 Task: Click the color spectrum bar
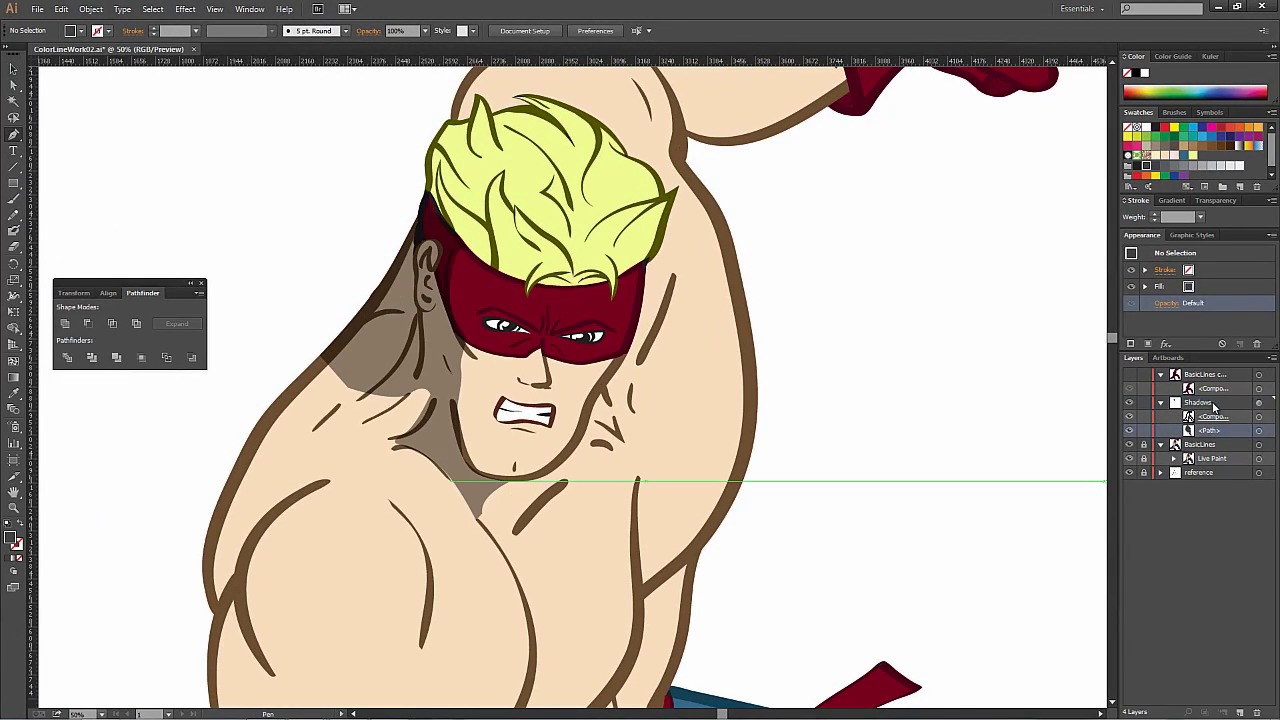point(1195,92)
